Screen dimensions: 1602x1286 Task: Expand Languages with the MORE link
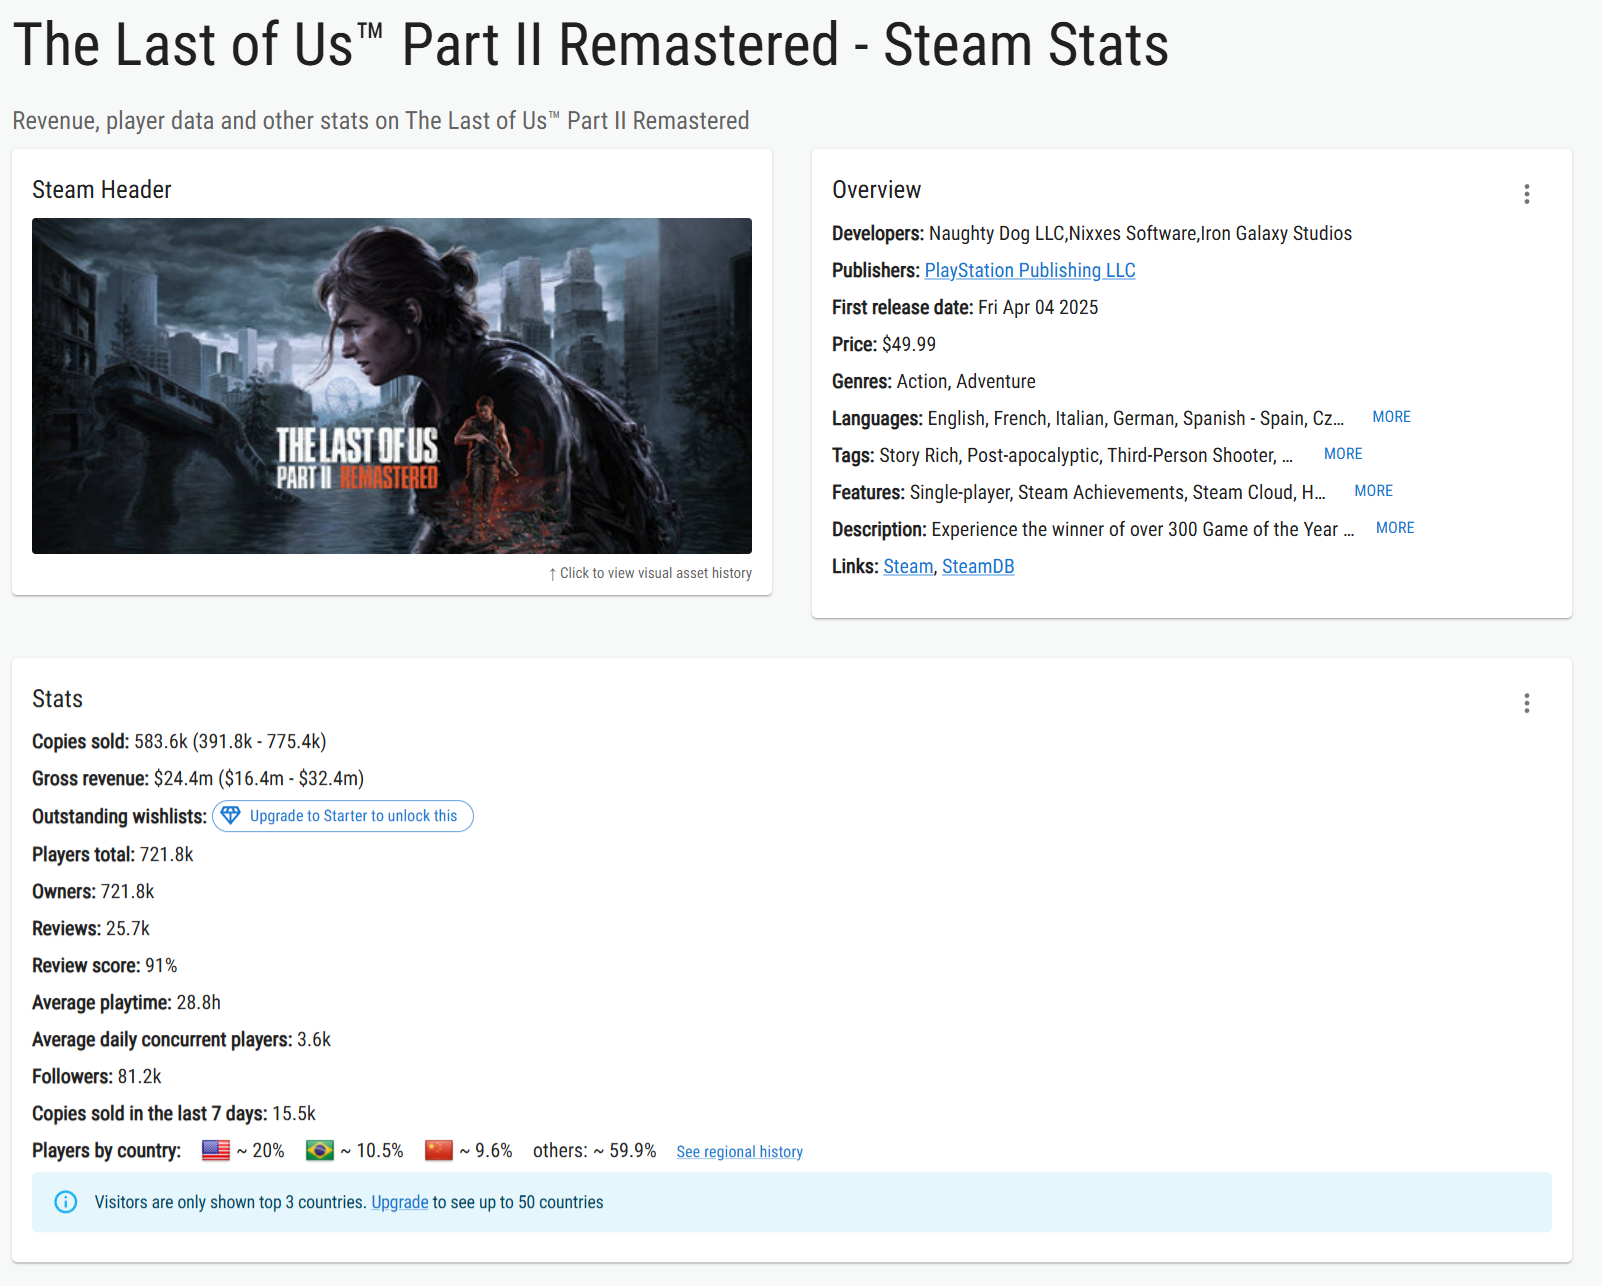pos(1391,417)
